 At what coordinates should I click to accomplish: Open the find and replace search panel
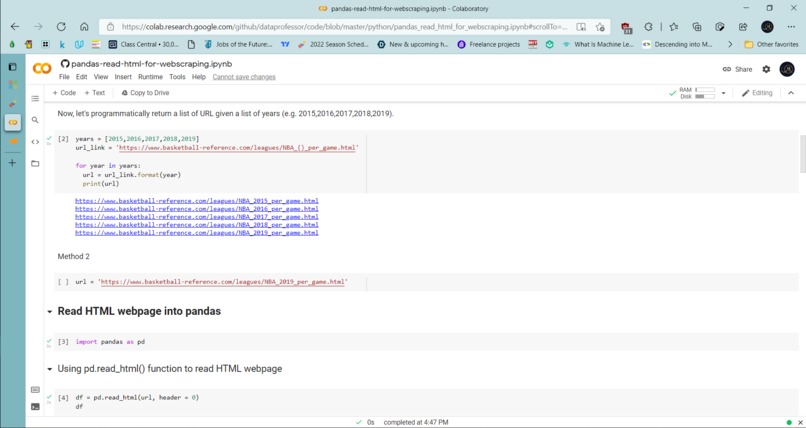click(x=35, y=120)
